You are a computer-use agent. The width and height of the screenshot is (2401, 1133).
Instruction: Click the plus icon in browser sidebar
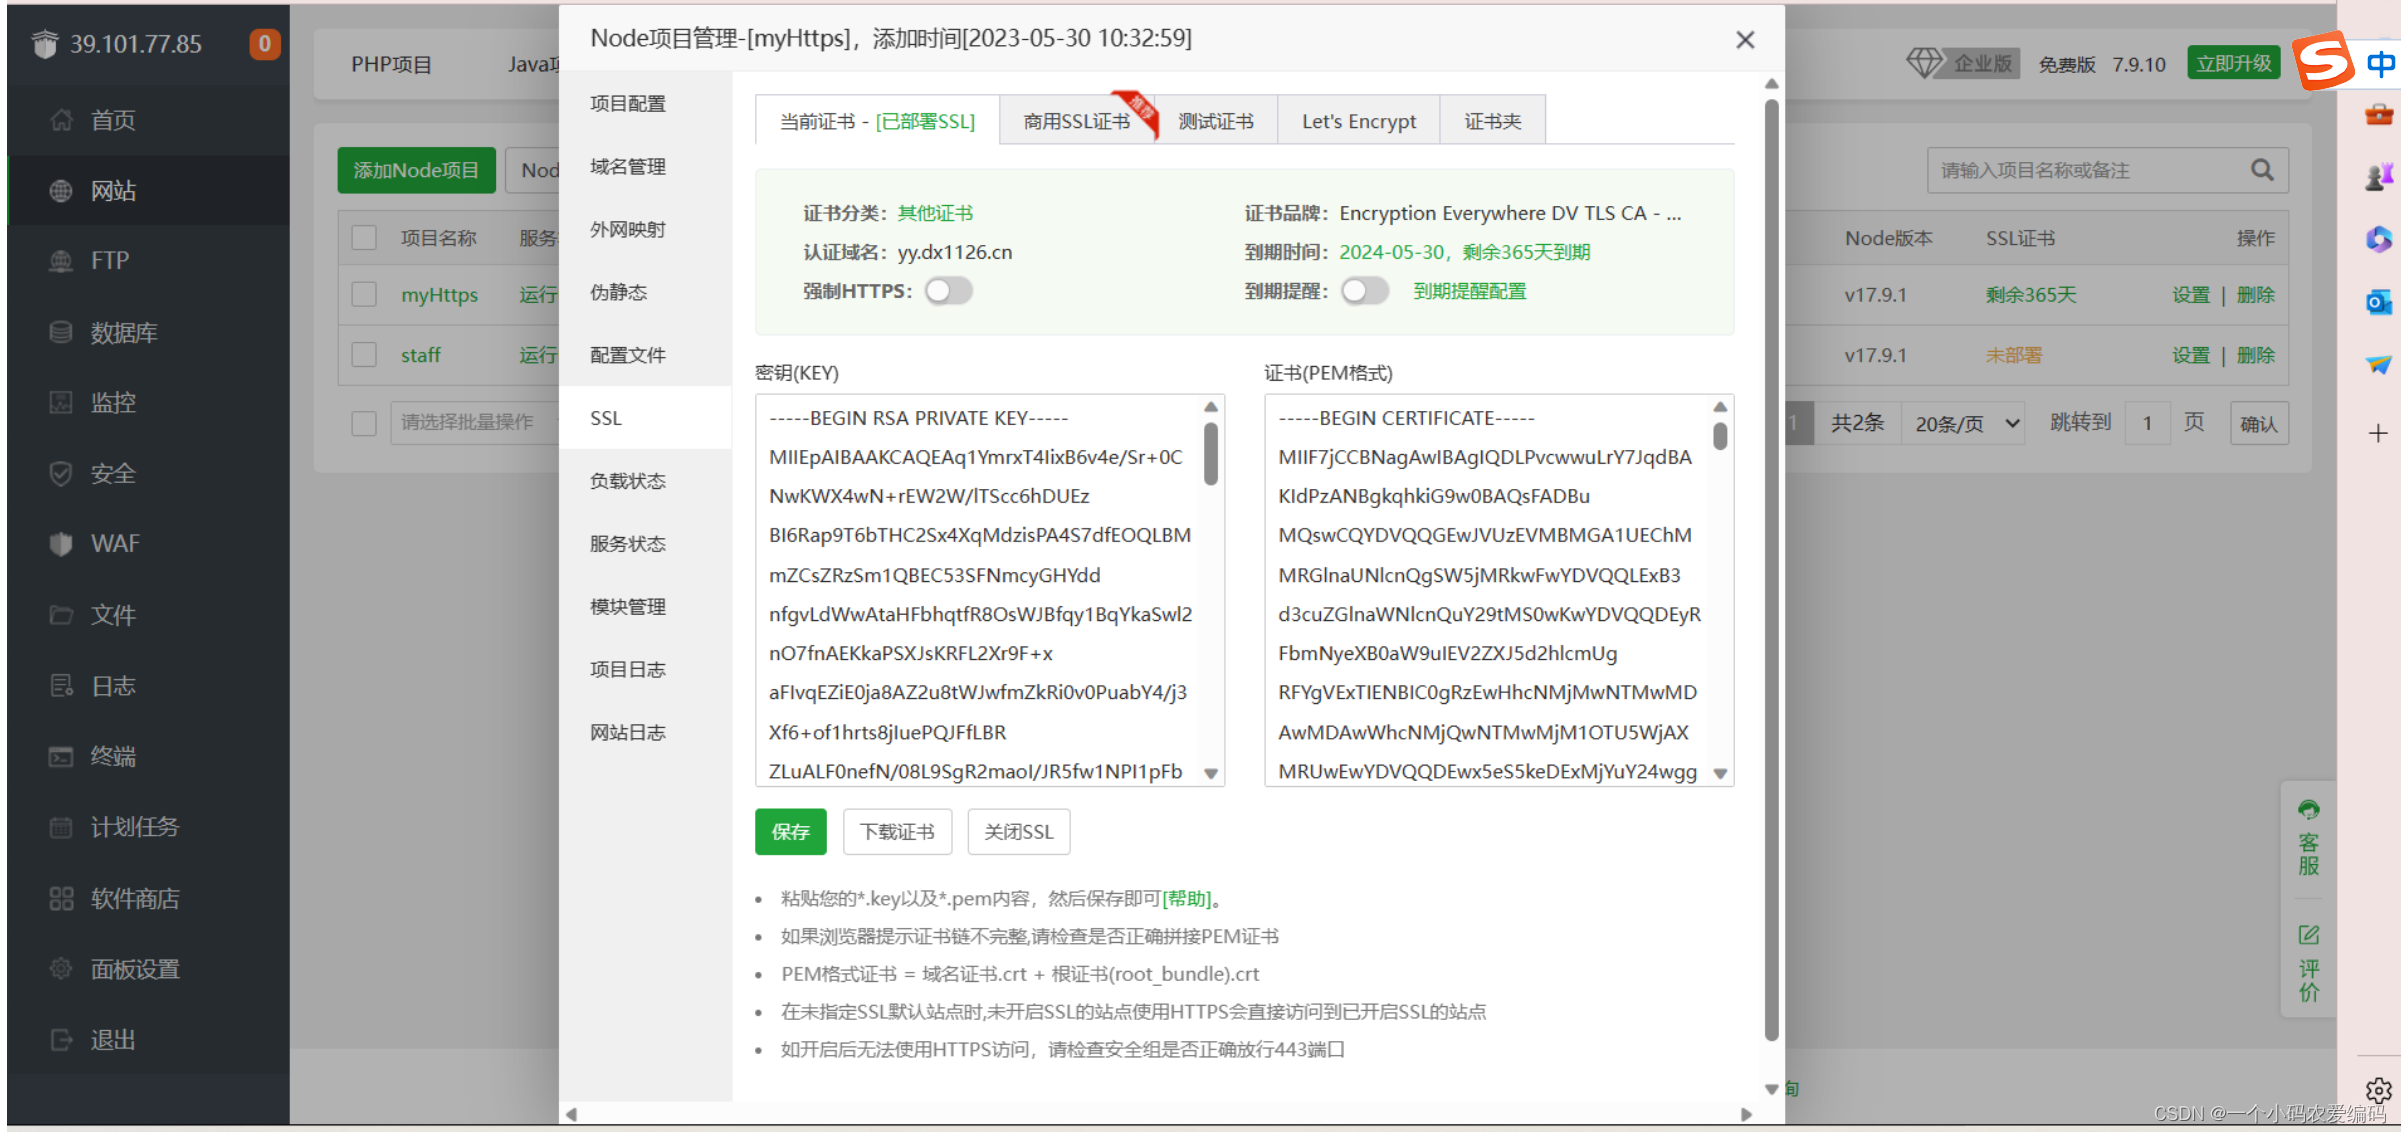point(2379,433)
